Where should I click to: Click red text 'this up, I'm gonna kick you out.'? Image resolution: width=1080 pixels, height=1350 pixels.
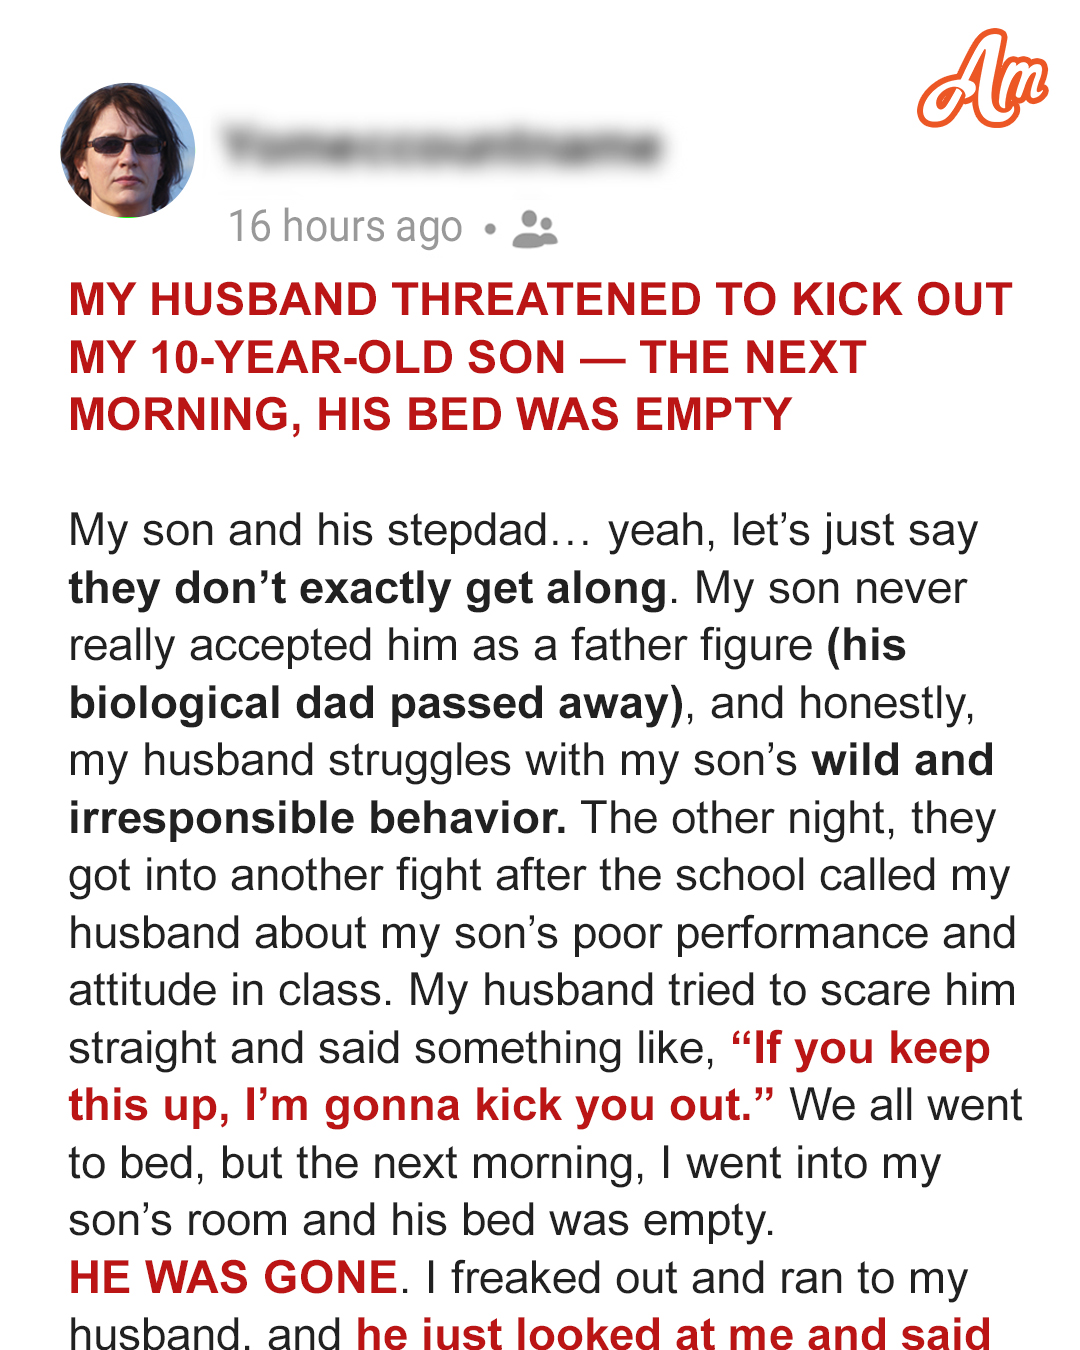(422, 1106)
